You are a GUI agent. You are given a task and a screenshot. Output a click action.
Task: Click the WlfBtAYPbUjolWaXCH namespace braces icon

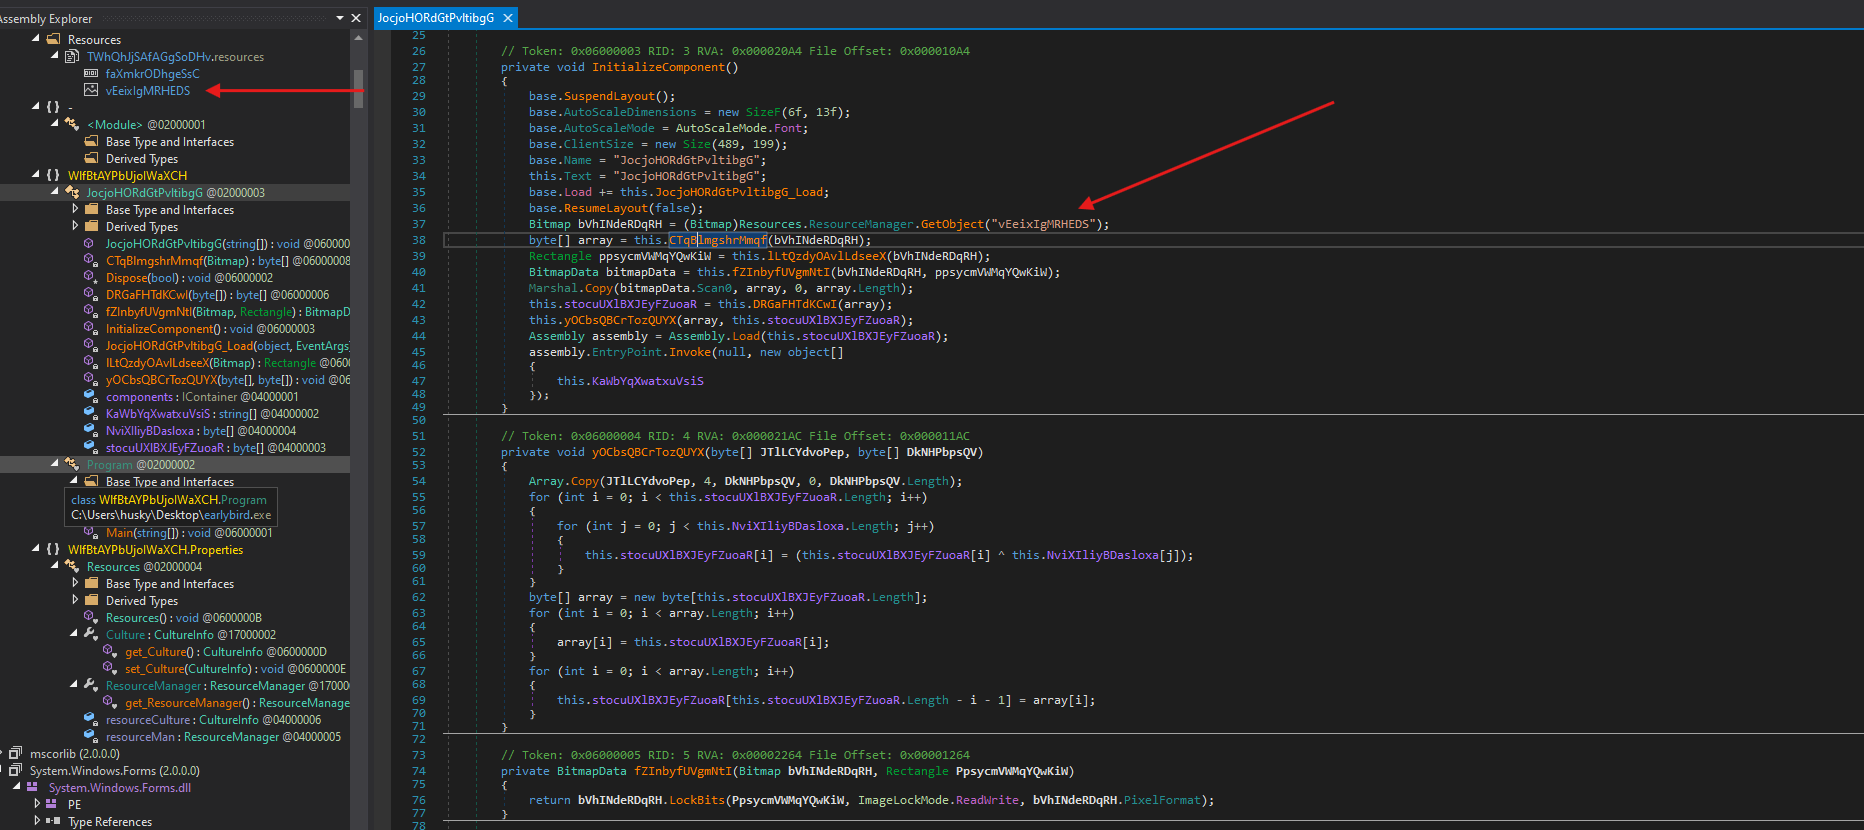tap(53, 175)
